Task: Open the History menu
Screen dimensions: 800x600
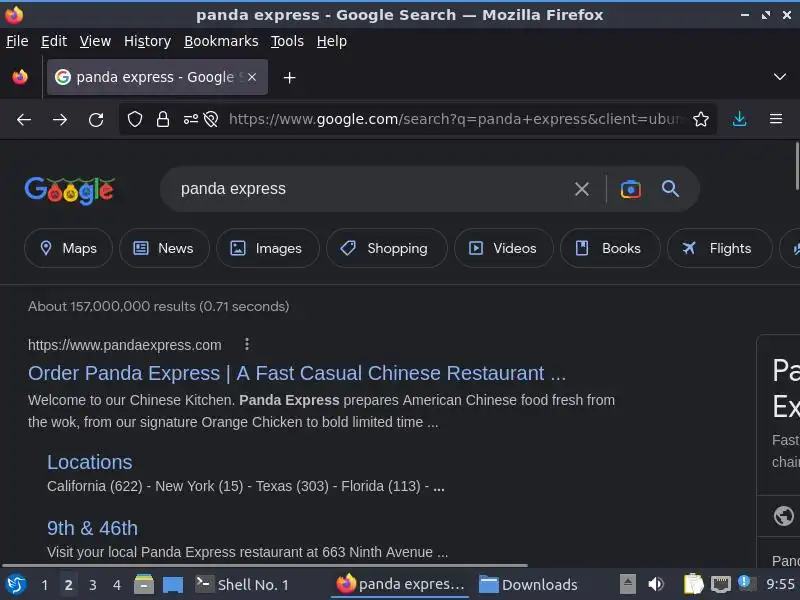Action: (x=147, y=41)
